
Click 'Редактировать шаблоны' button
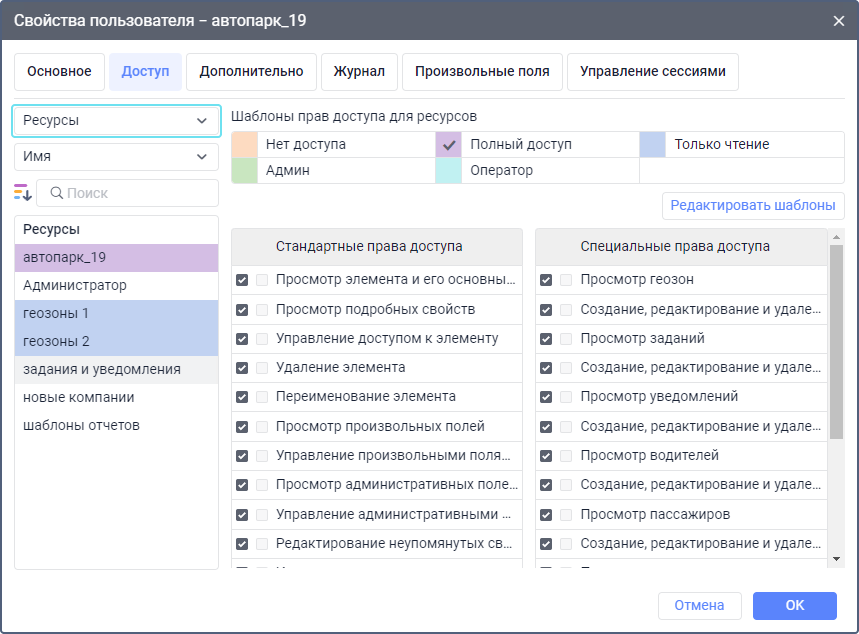click(x=752, y=206)
